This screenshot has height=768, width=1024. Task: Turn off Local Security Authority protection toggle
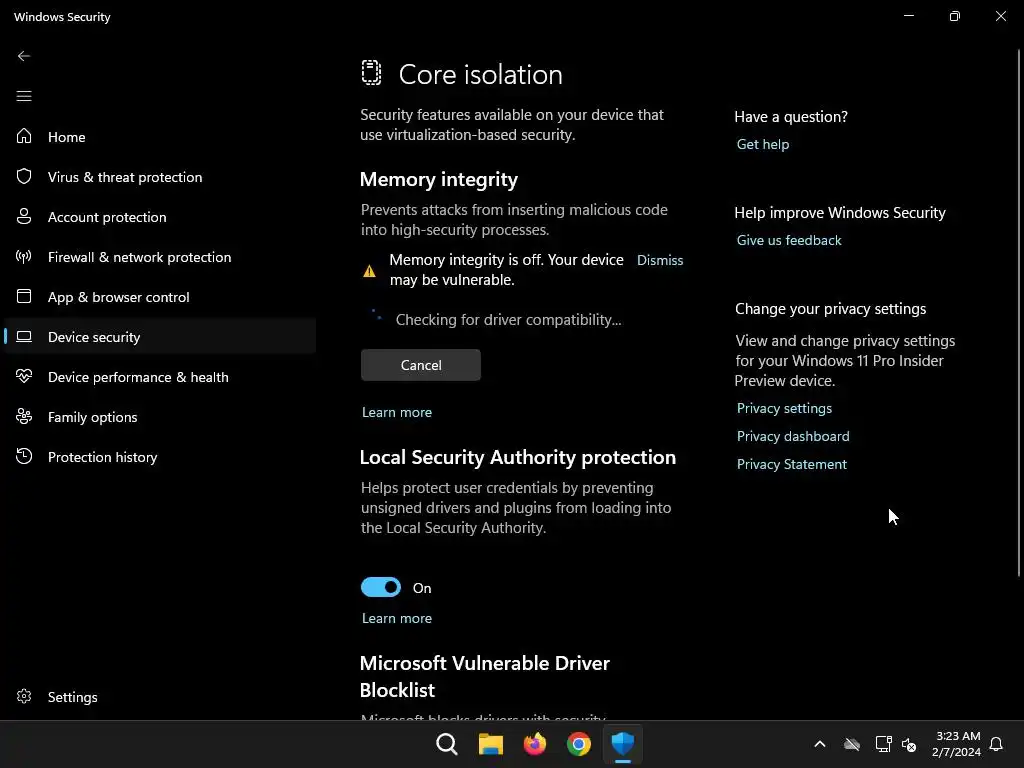click(381, 587)
